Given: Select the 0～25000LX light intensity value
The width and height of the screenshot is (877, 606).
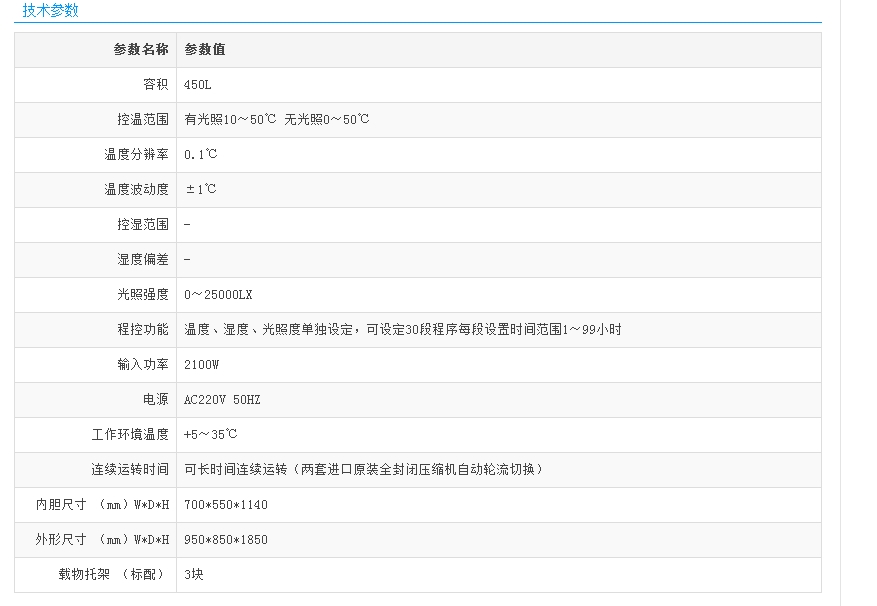Looking at the screenshot, I should (x=218, y=295).
